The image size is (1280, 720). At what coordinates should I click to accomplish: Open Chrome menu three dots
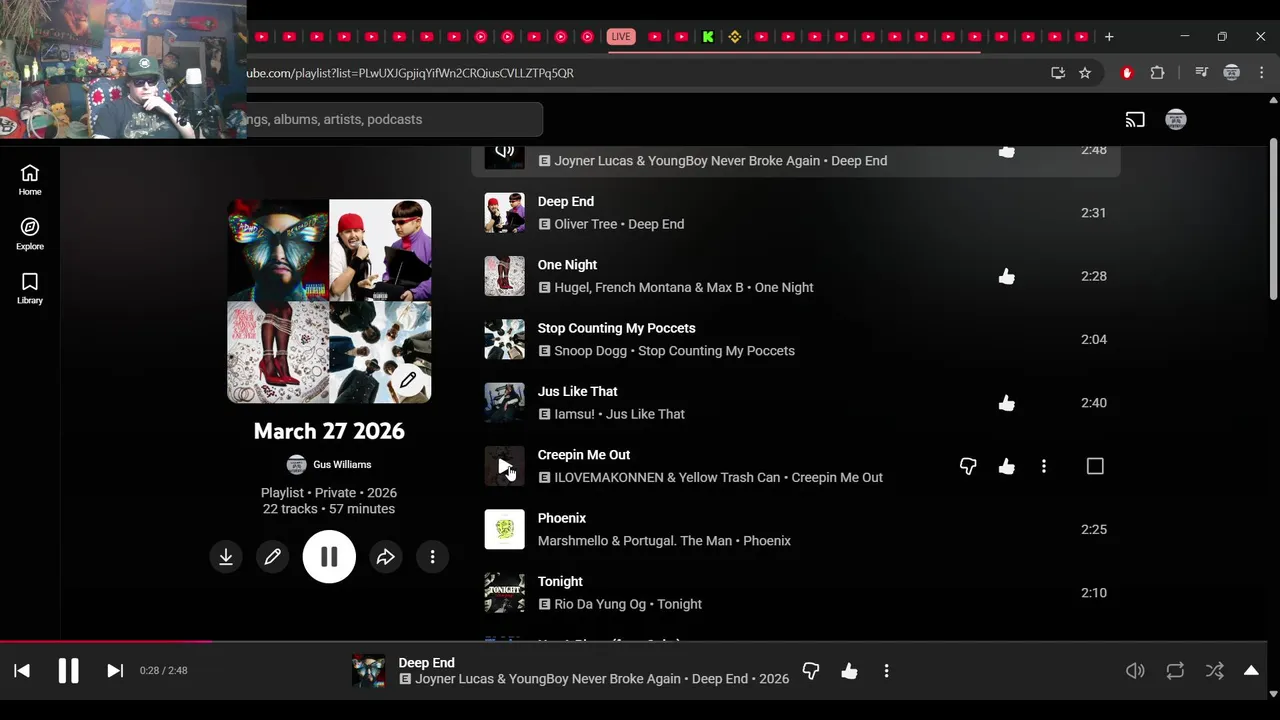[x=1262, y=73]
